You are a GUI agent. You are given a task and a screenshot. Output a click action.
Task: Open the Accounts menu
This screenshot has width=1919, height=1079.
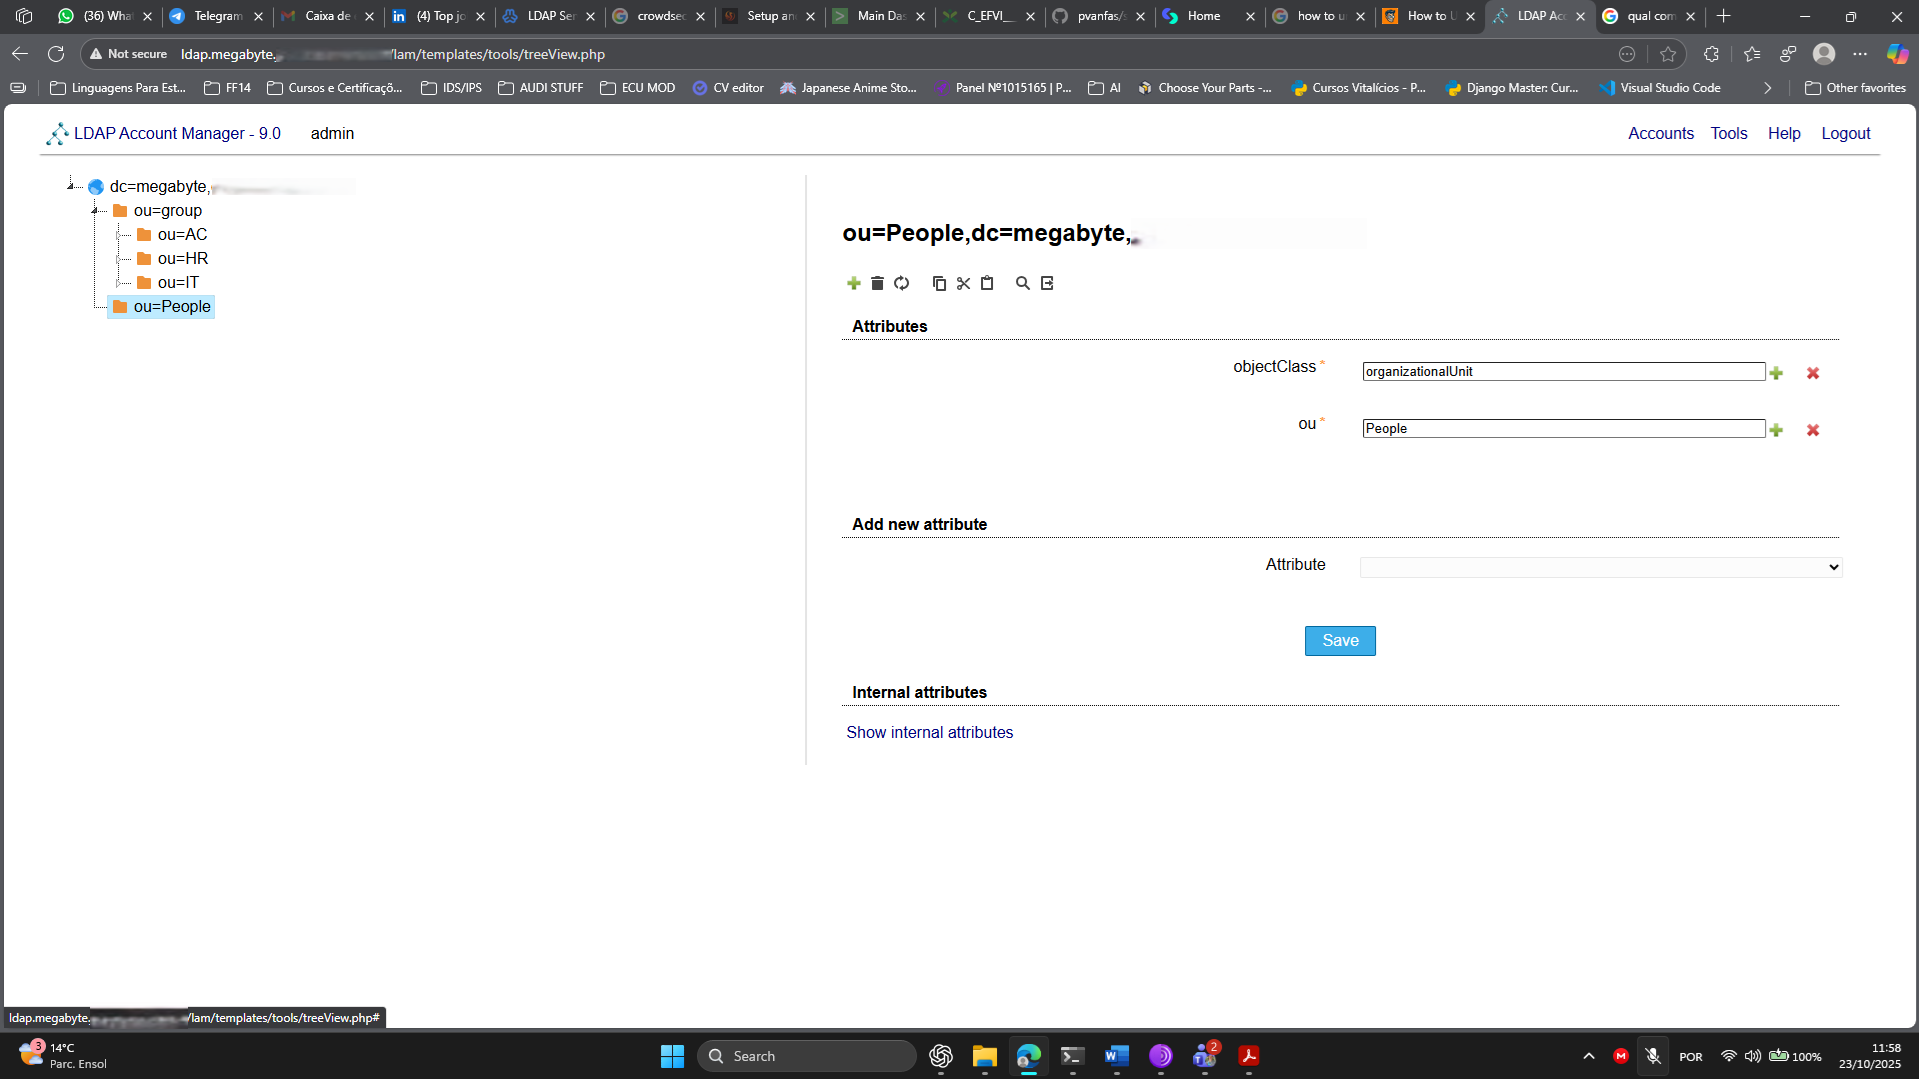click(1660, 133)
